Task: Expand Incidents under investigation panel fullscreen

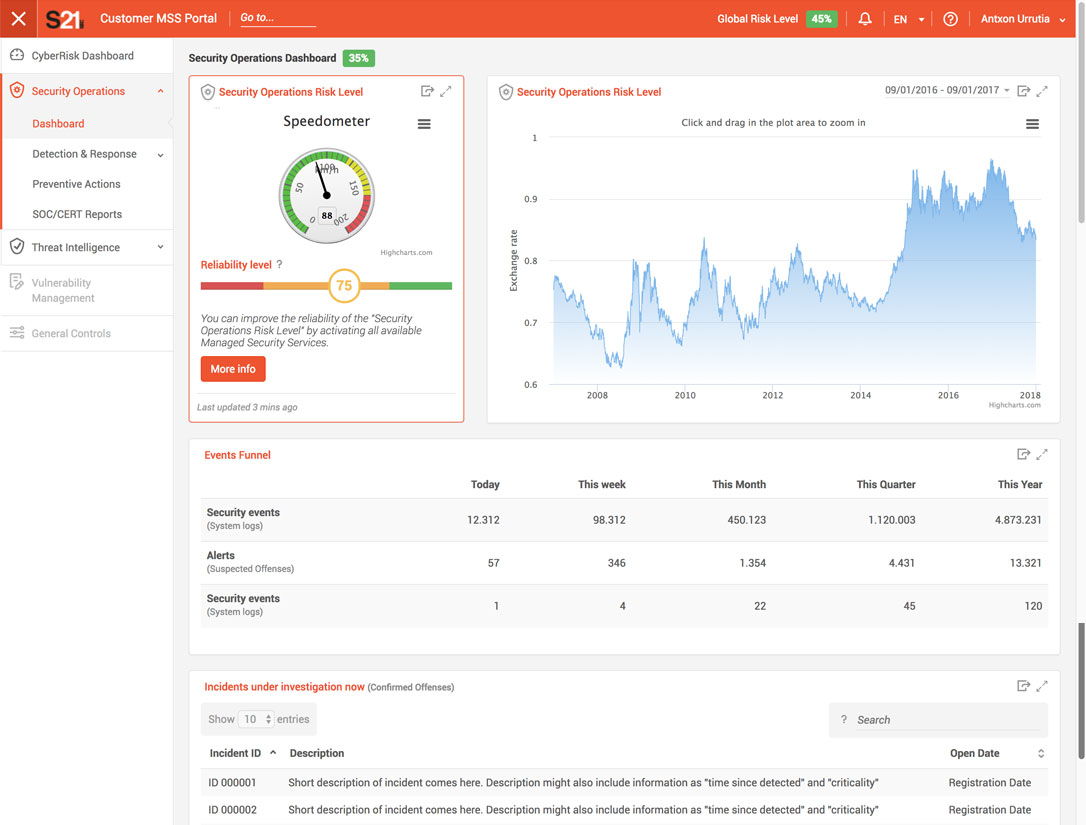Action: click(1042, 686)
